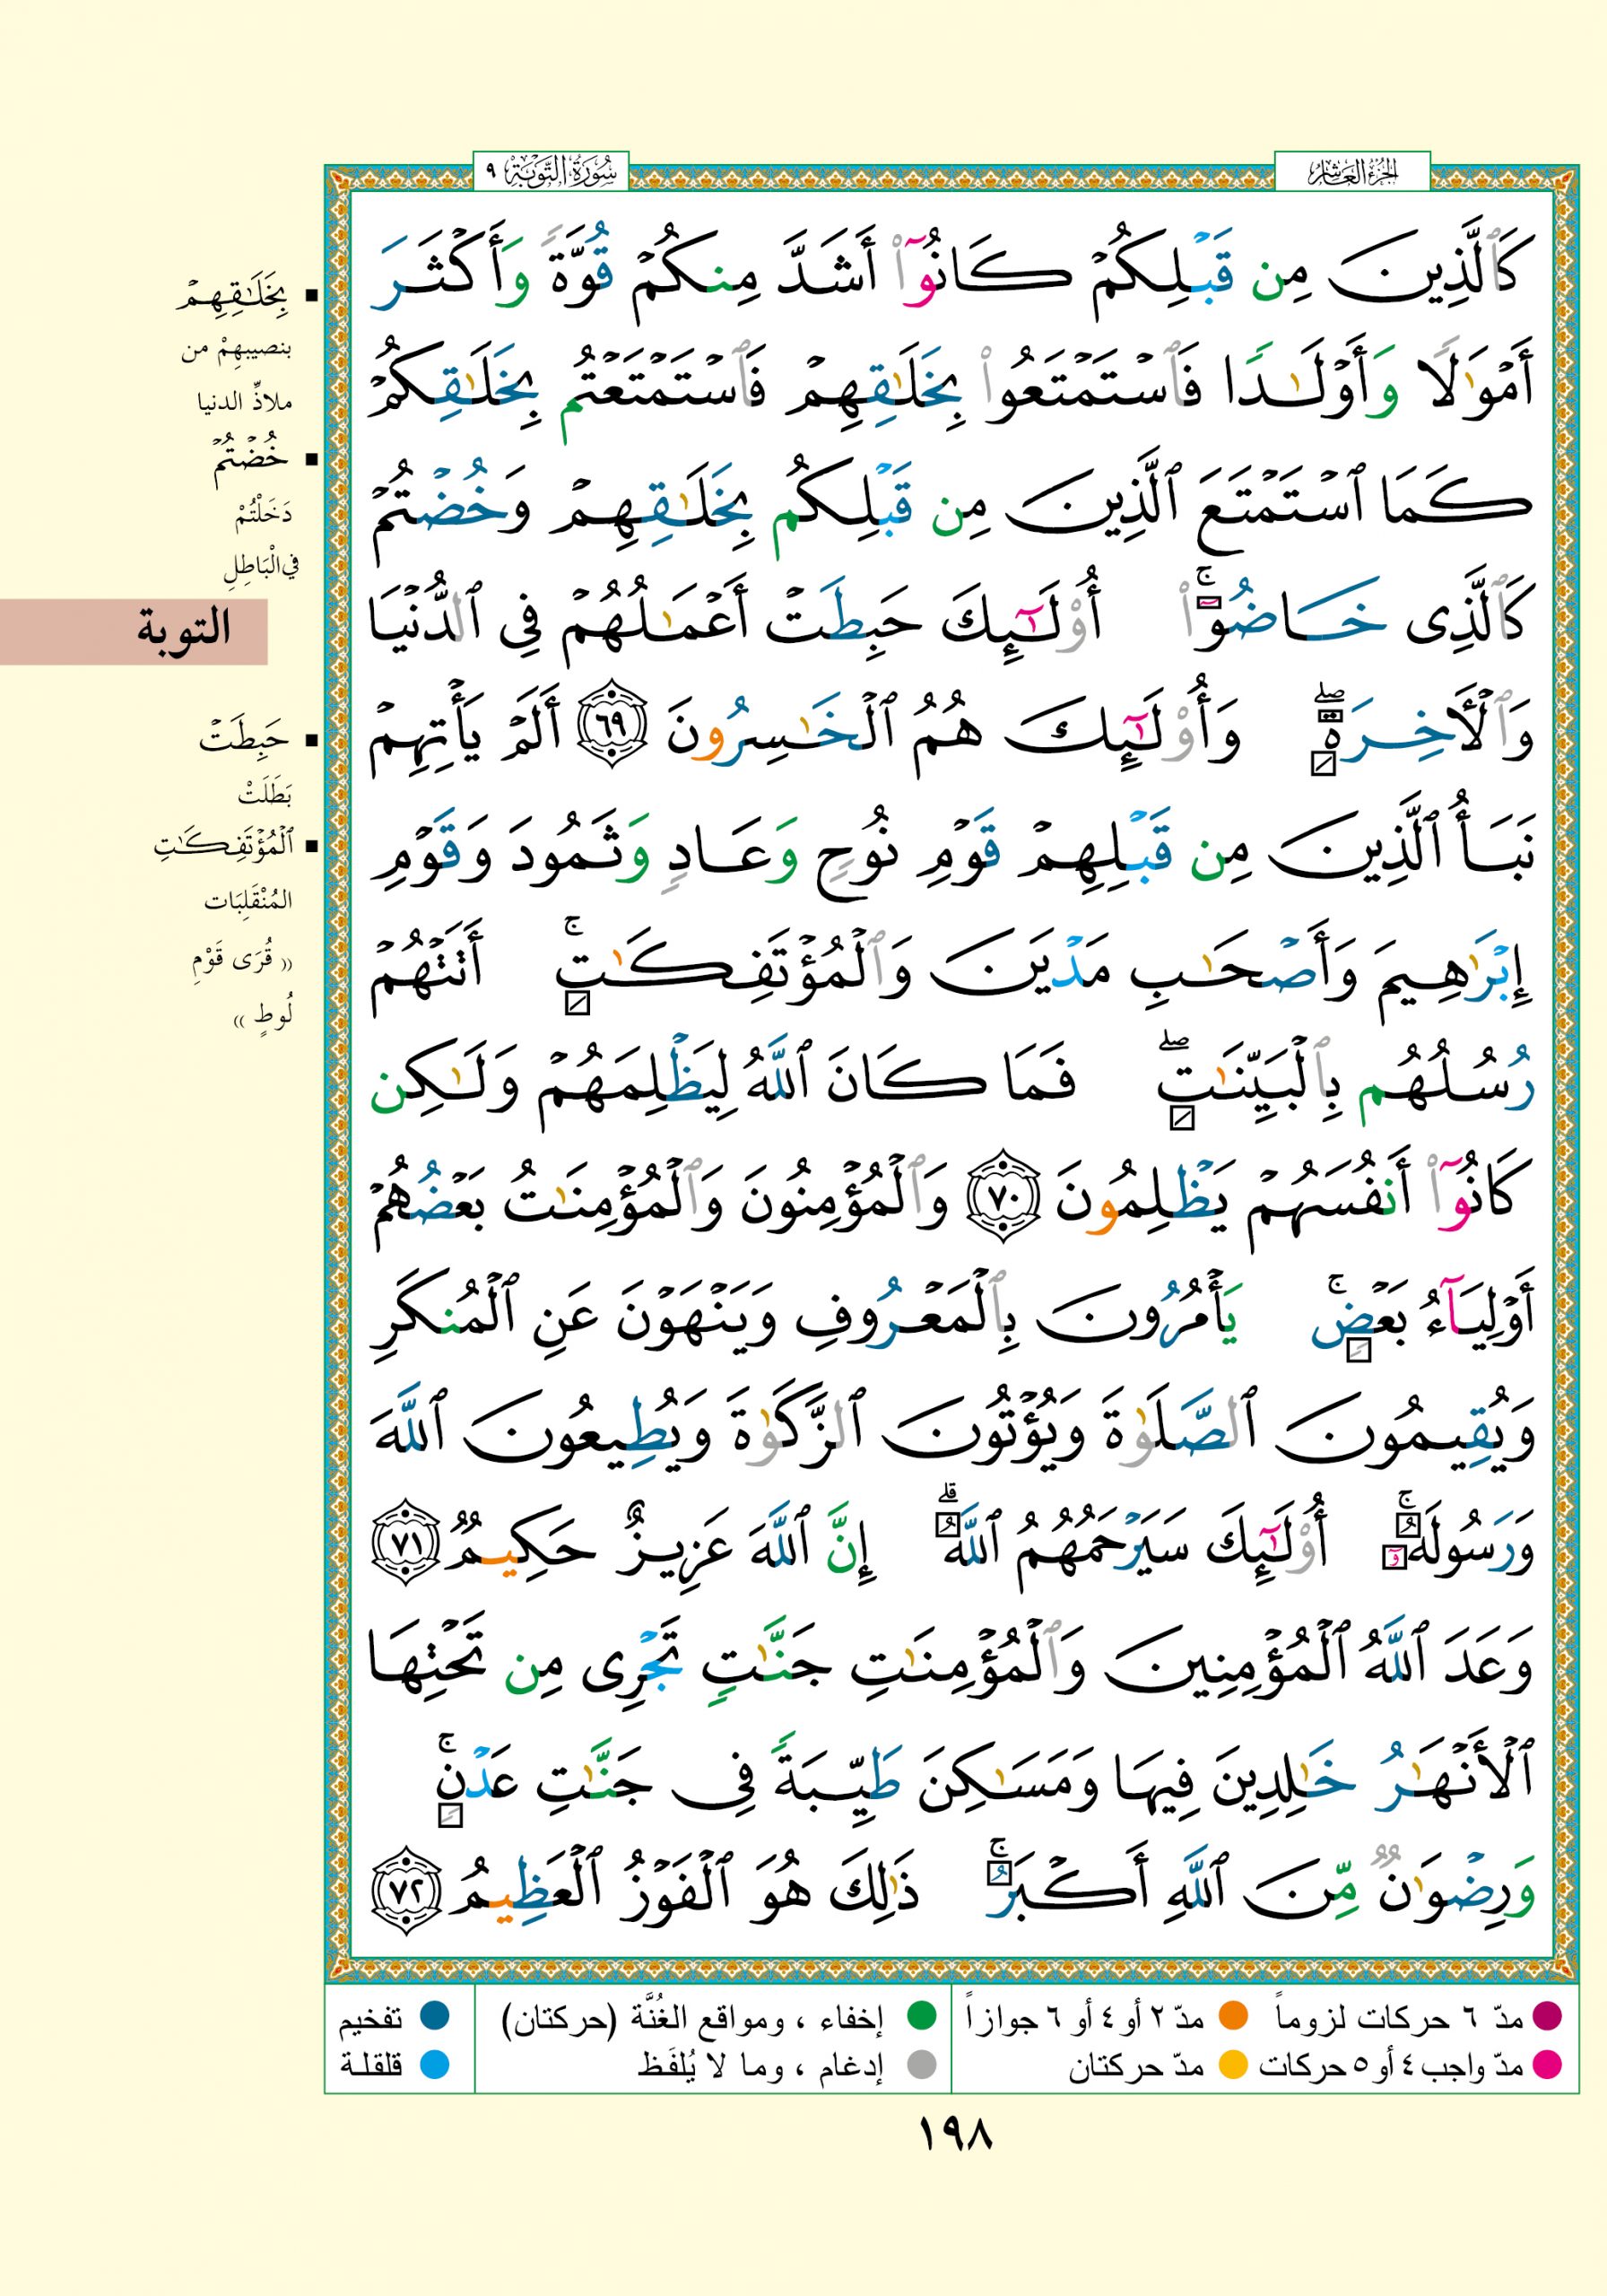Click the page number ١٩٨
This screenshot has width=1607, height=2296.
(953, 2137)
